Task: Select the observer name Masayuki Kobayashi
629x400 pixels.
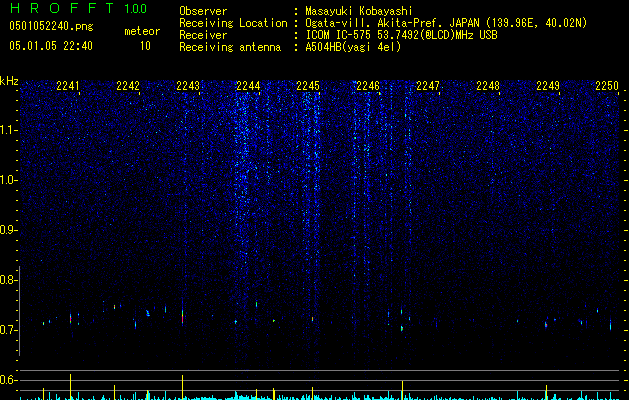Action: tap(359, 11)
